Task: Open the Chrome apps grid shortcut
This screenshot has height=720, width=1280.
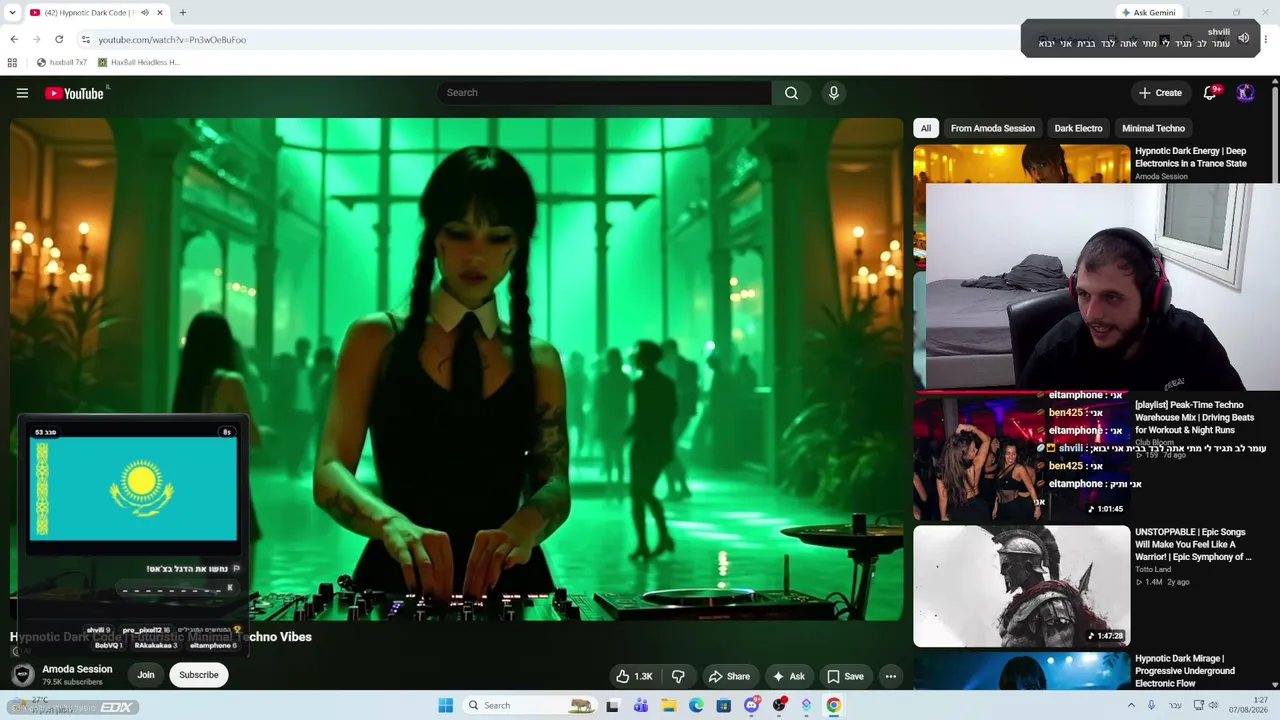Action: click(x=12, y=62)
